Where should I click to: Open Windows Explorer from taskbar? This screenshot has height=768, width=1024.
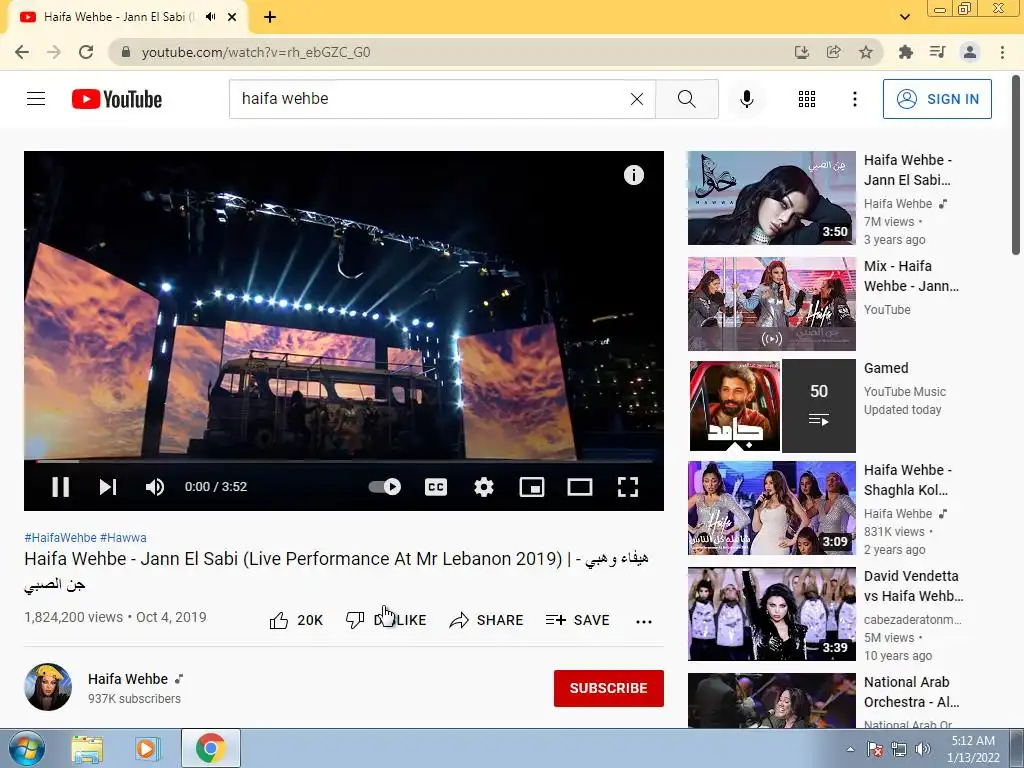[87, 748]
